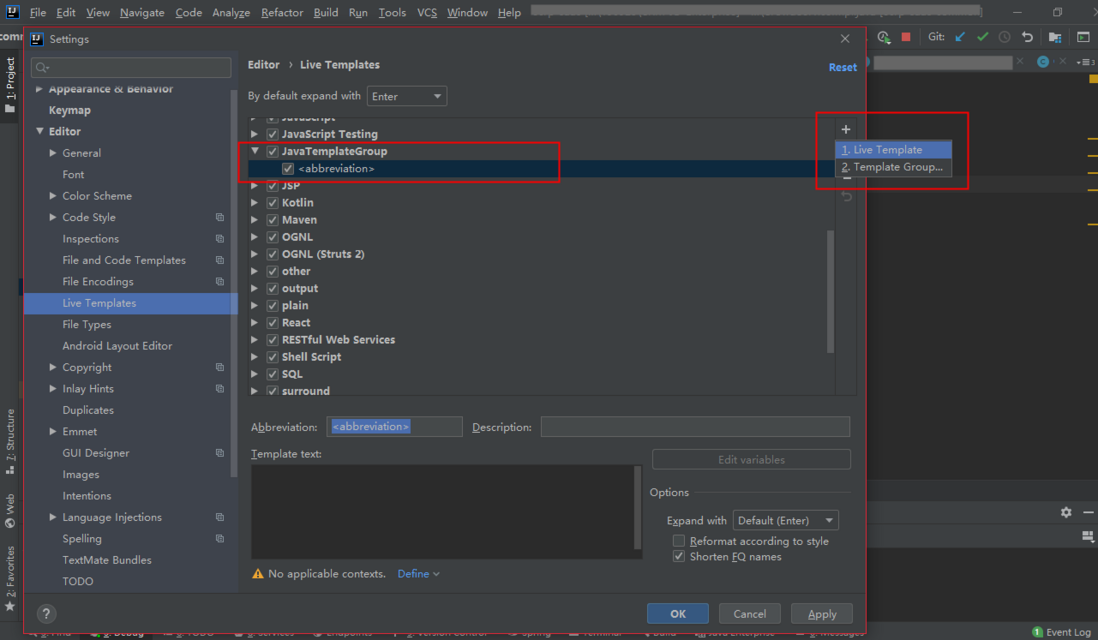Image resolution: width=1098 pixels, height=640 pixels.
Task: Toggle the React group checkbox
Action: (272, 323)
